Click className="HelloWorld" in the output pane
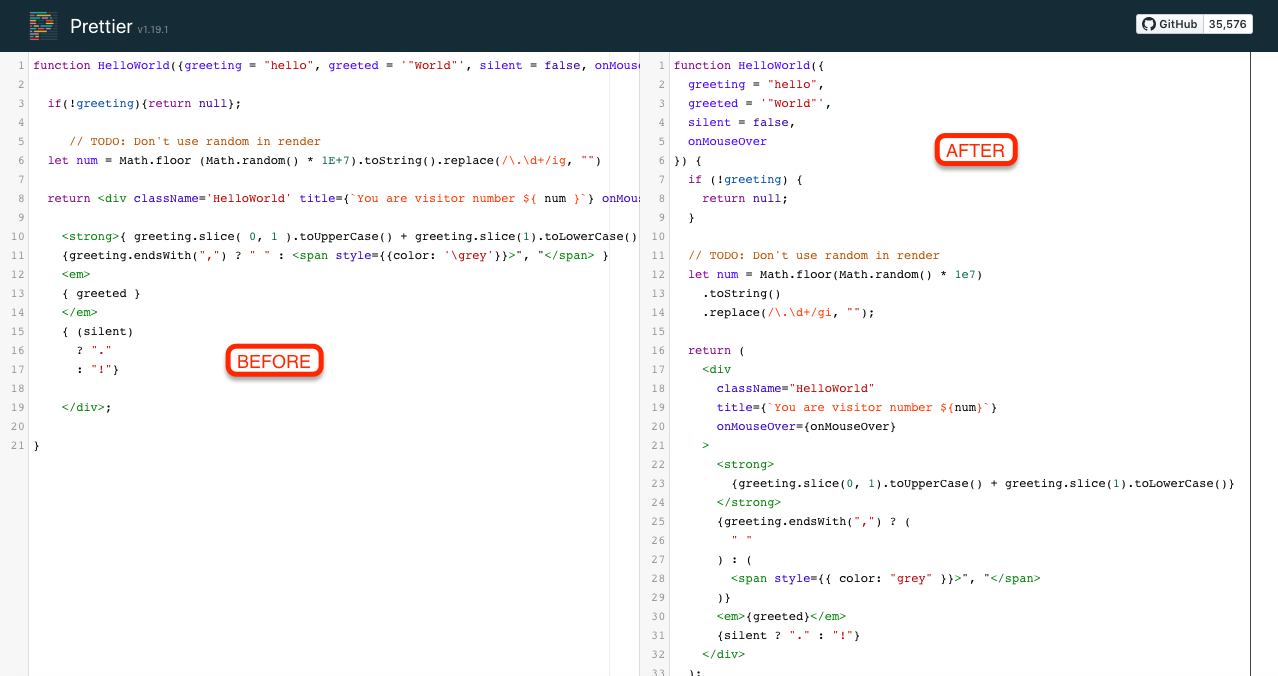The width and height of the screenshot is (1278, 676). tap(795, 388)
